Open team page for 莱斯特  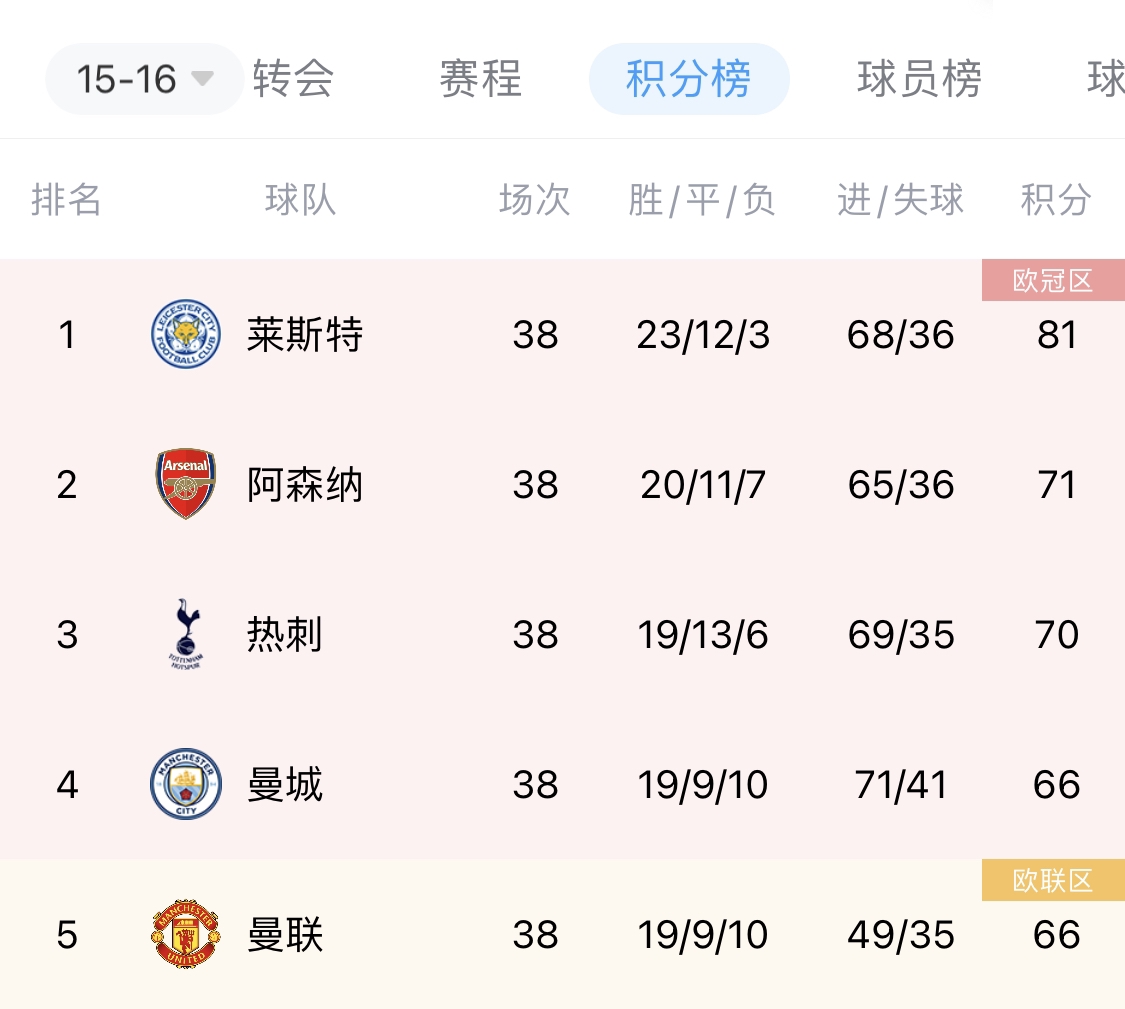(x=305, y=334)
